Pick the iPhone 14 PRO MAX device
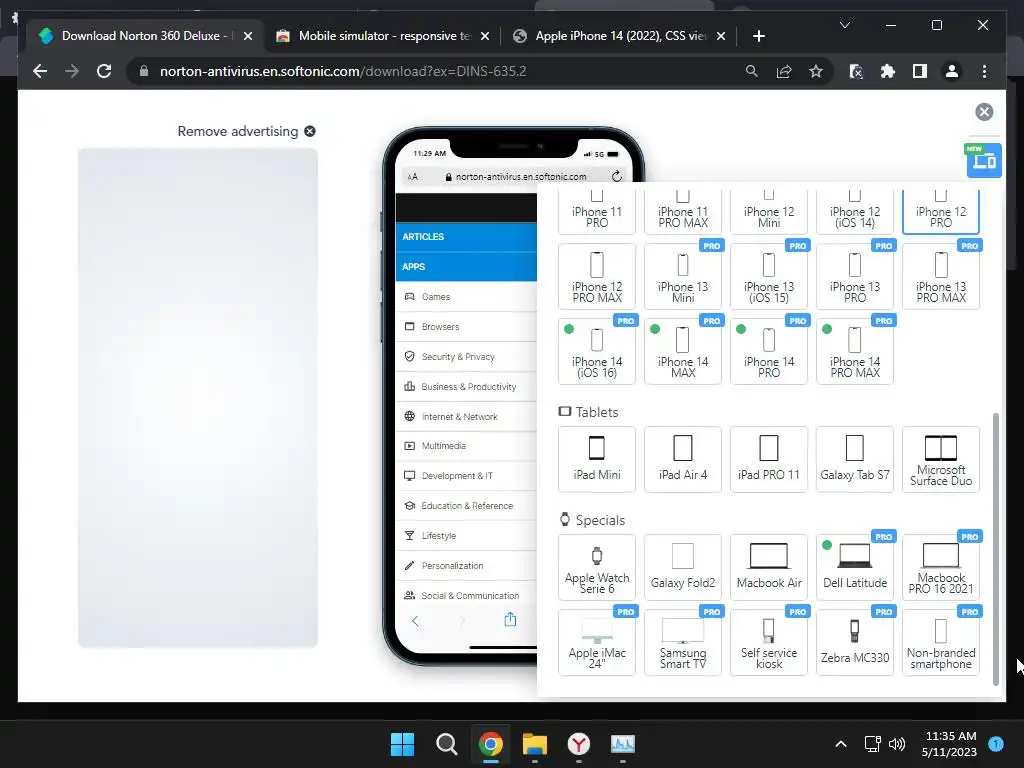1024x768 pixels. tap(854, 351)
